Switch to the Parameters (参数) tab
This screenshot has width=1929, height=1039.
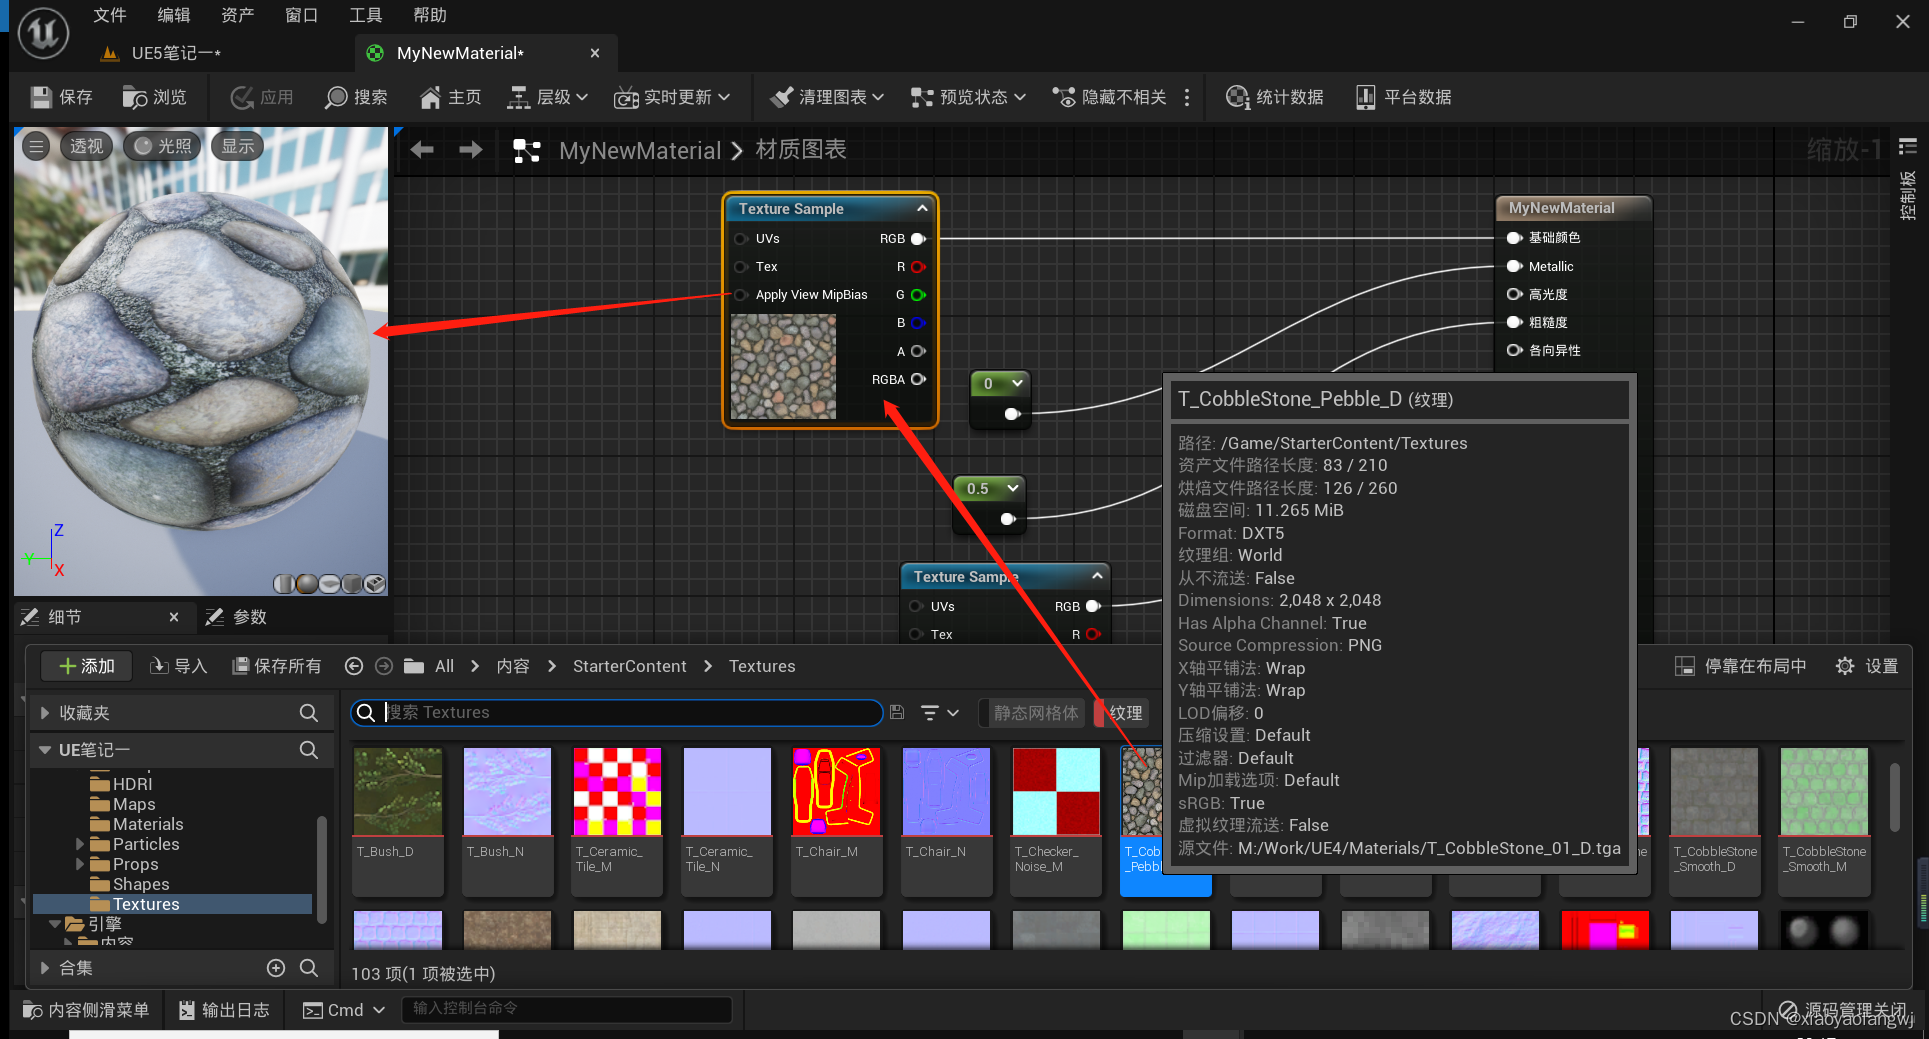coord(237,617)
